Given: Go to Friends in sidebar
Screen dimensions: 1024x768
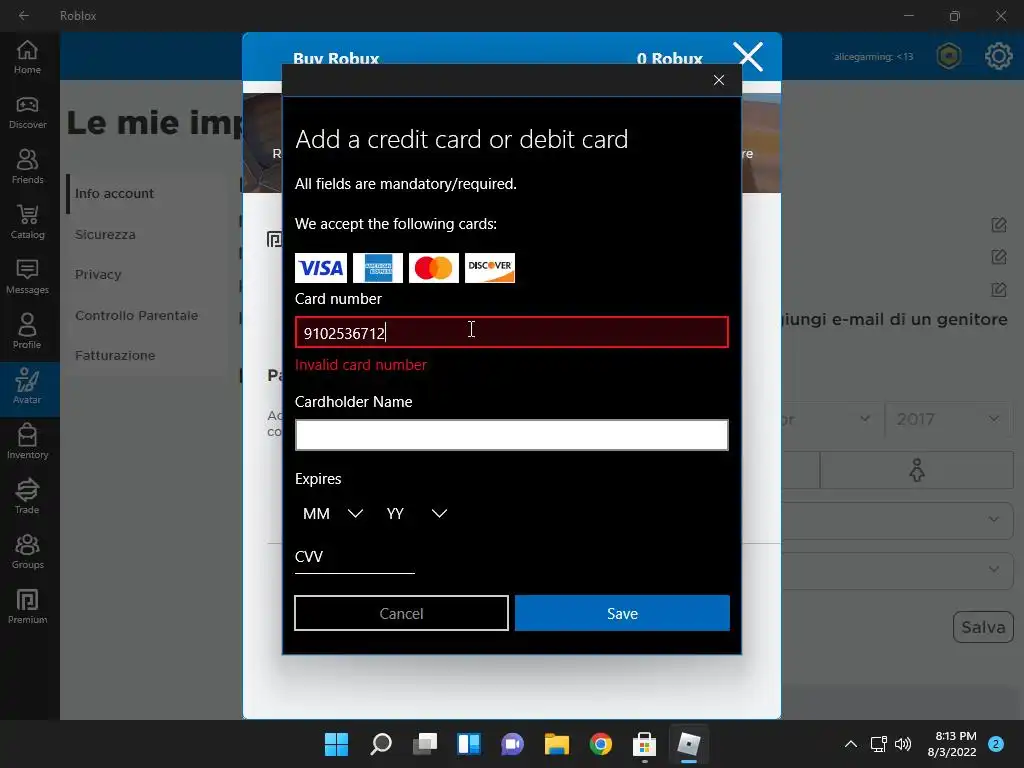Looking at the screenshot, I should tap(27, 167).
